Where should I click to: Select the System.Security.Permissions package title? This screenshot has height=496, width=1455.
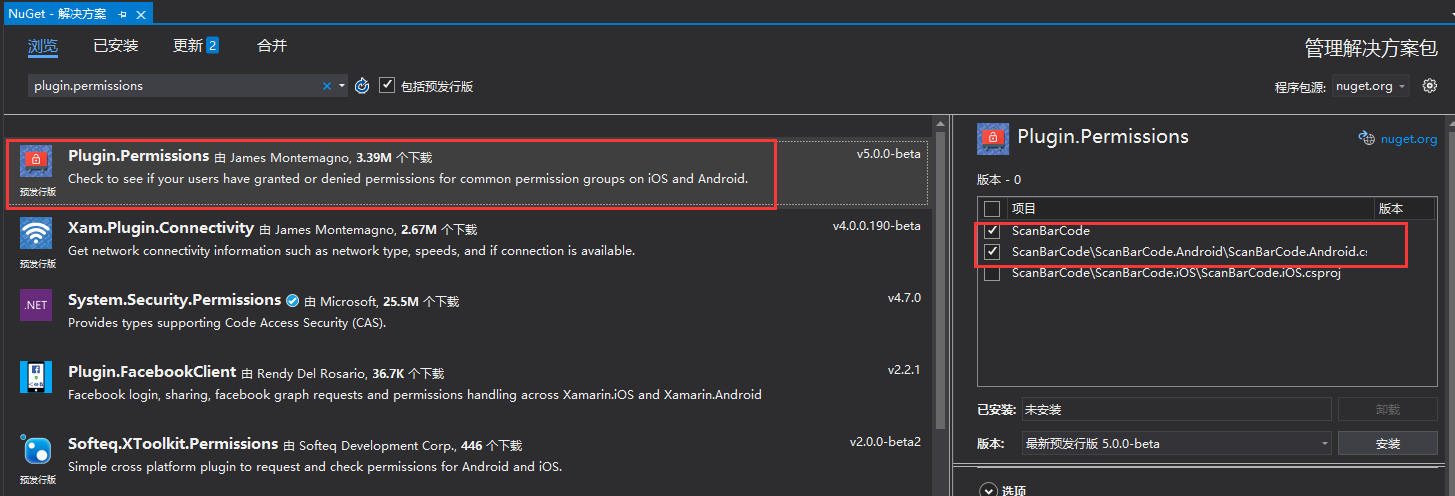pos(174,299)
